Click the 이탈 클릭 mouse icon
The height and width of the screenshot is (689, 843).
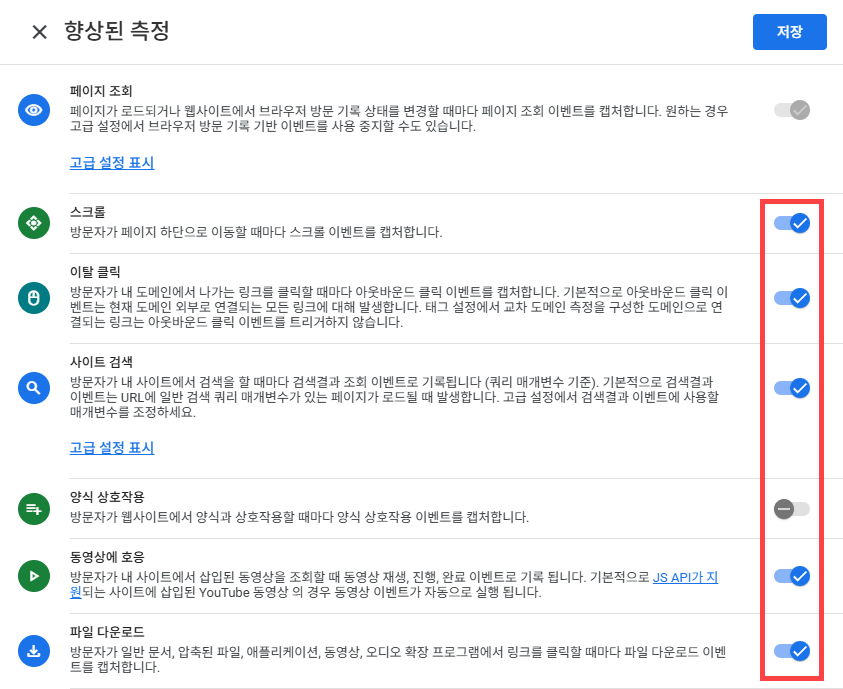(x=34, y=297)
